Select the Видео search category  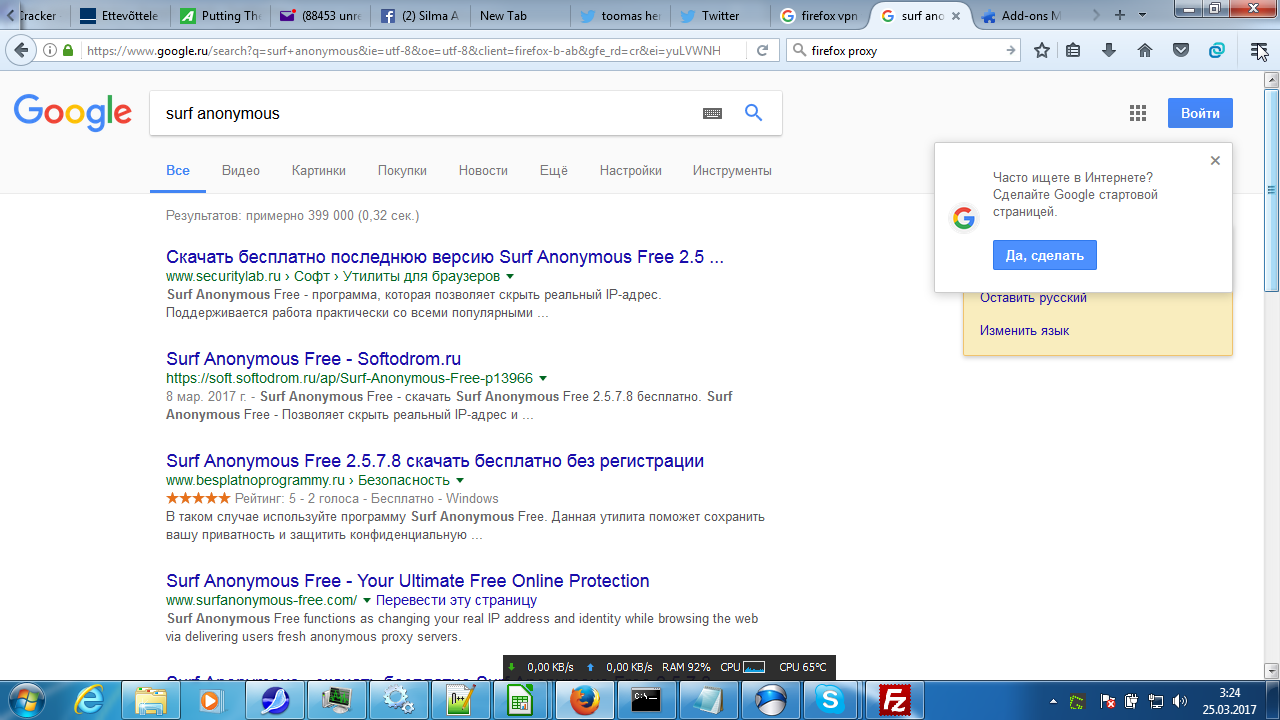(241, 170)
